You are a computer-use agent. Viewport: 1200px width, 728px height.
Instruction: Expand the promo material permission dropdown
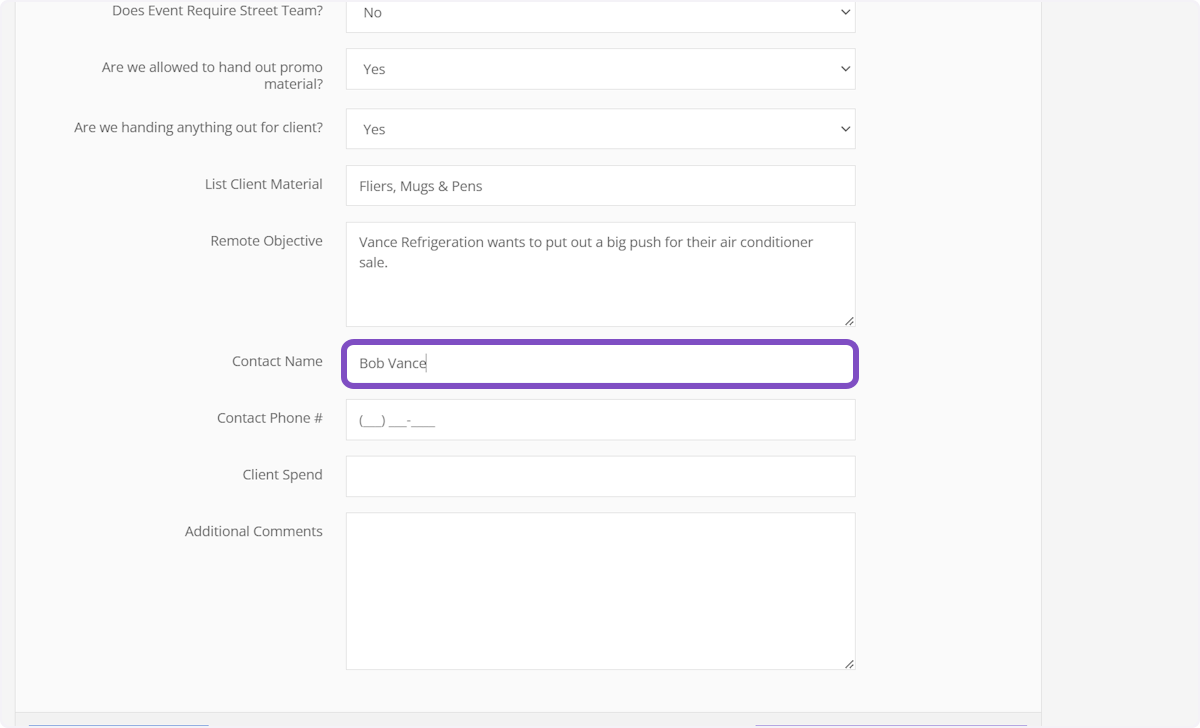[x=600, y=69]
